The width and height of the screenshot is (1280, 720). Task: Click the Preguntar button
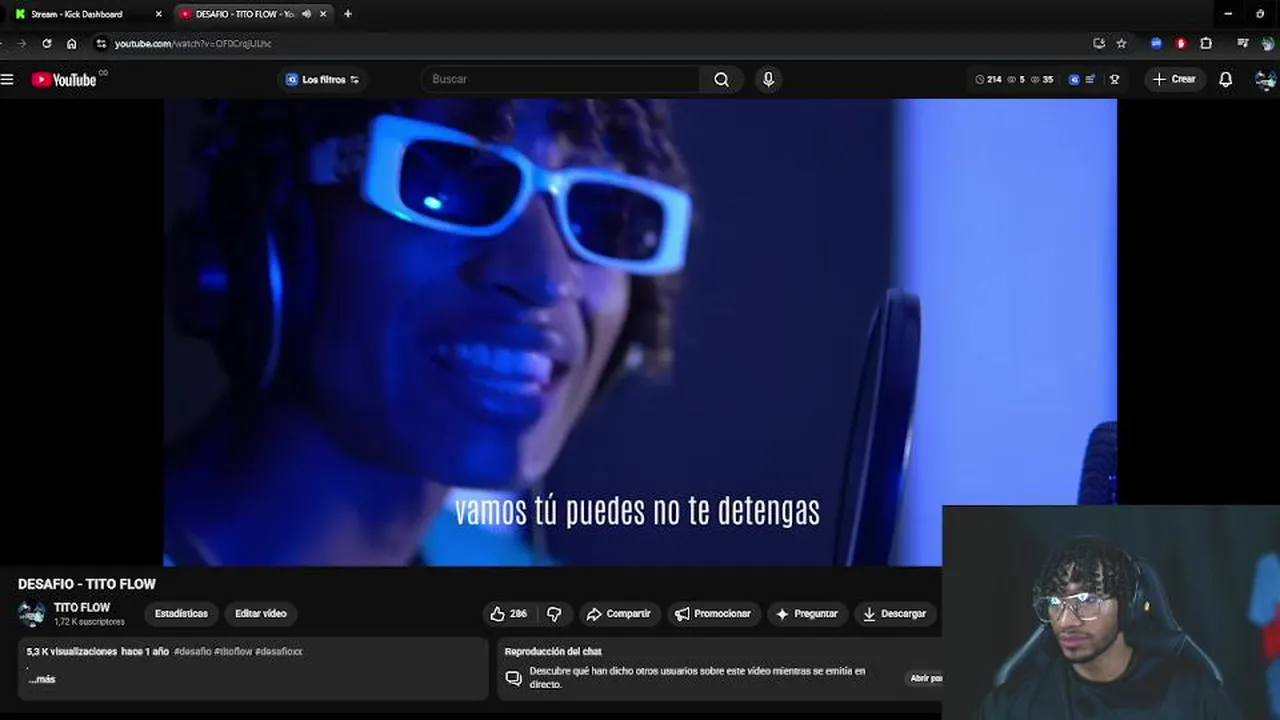(x=807, y=614)
